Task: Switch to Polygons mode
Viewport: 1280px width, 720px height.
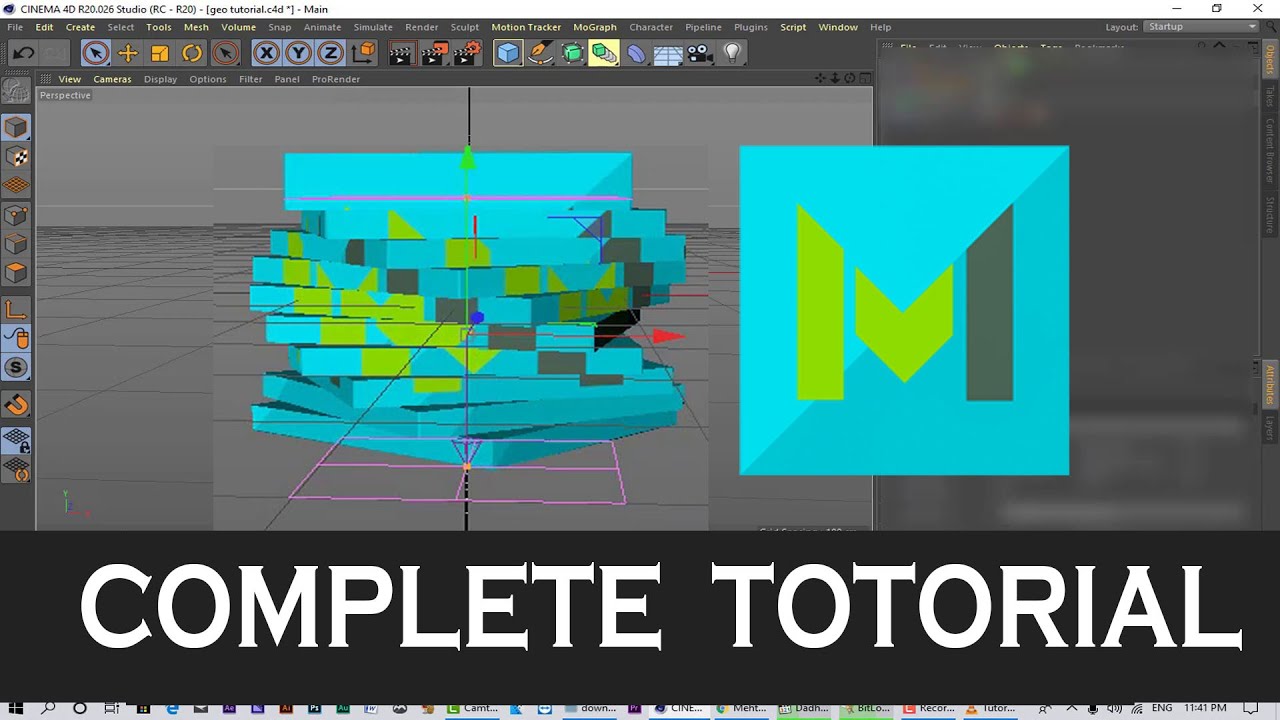Action: coord(16,273)
